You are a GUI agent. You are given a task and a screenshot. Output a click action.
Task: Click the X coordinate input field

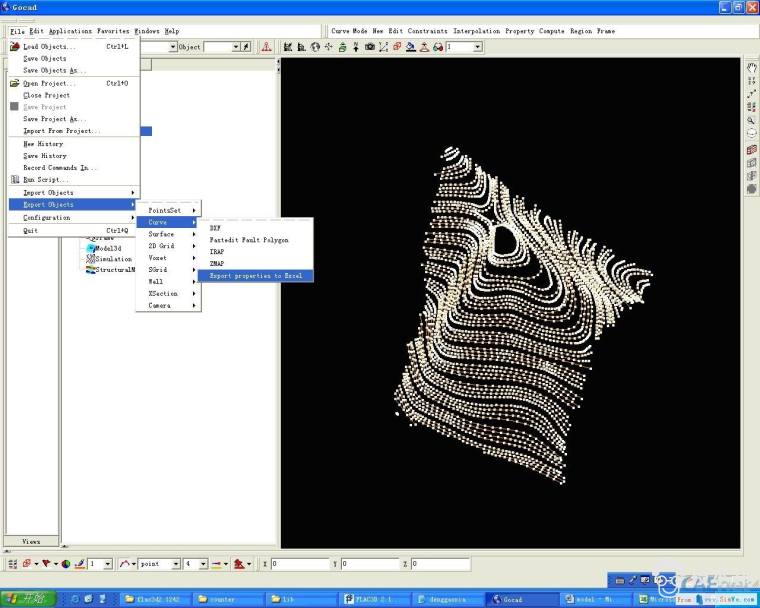(x=300, y=564)
